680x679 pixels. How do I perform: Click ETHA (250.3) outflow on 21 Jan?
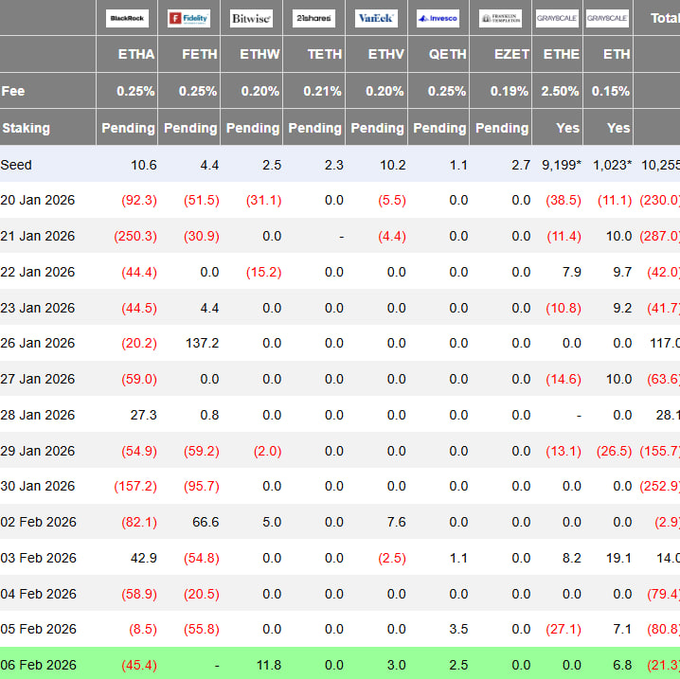coord(138,236)
